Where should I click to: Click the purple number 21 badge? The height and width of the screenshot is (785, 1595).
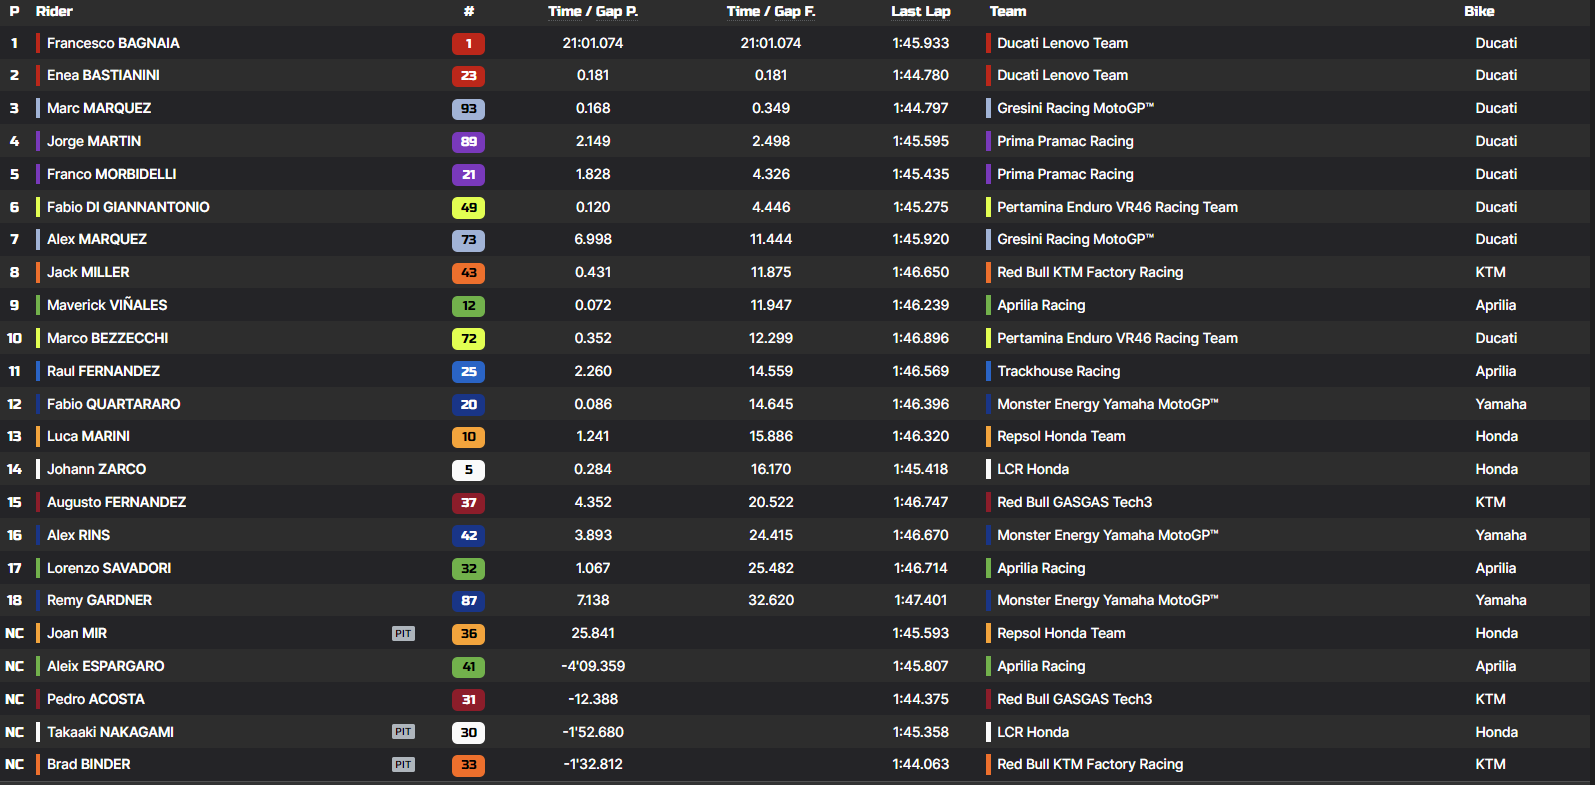click(468, 175)
